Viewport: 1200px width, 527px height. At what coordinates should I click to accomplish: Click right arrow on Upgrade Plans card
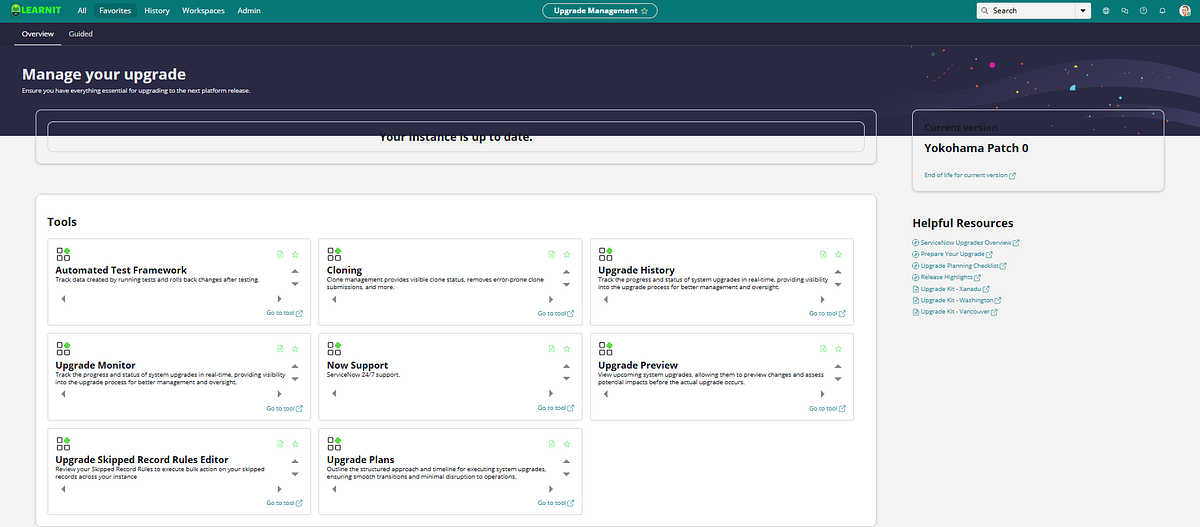[550, 489]
